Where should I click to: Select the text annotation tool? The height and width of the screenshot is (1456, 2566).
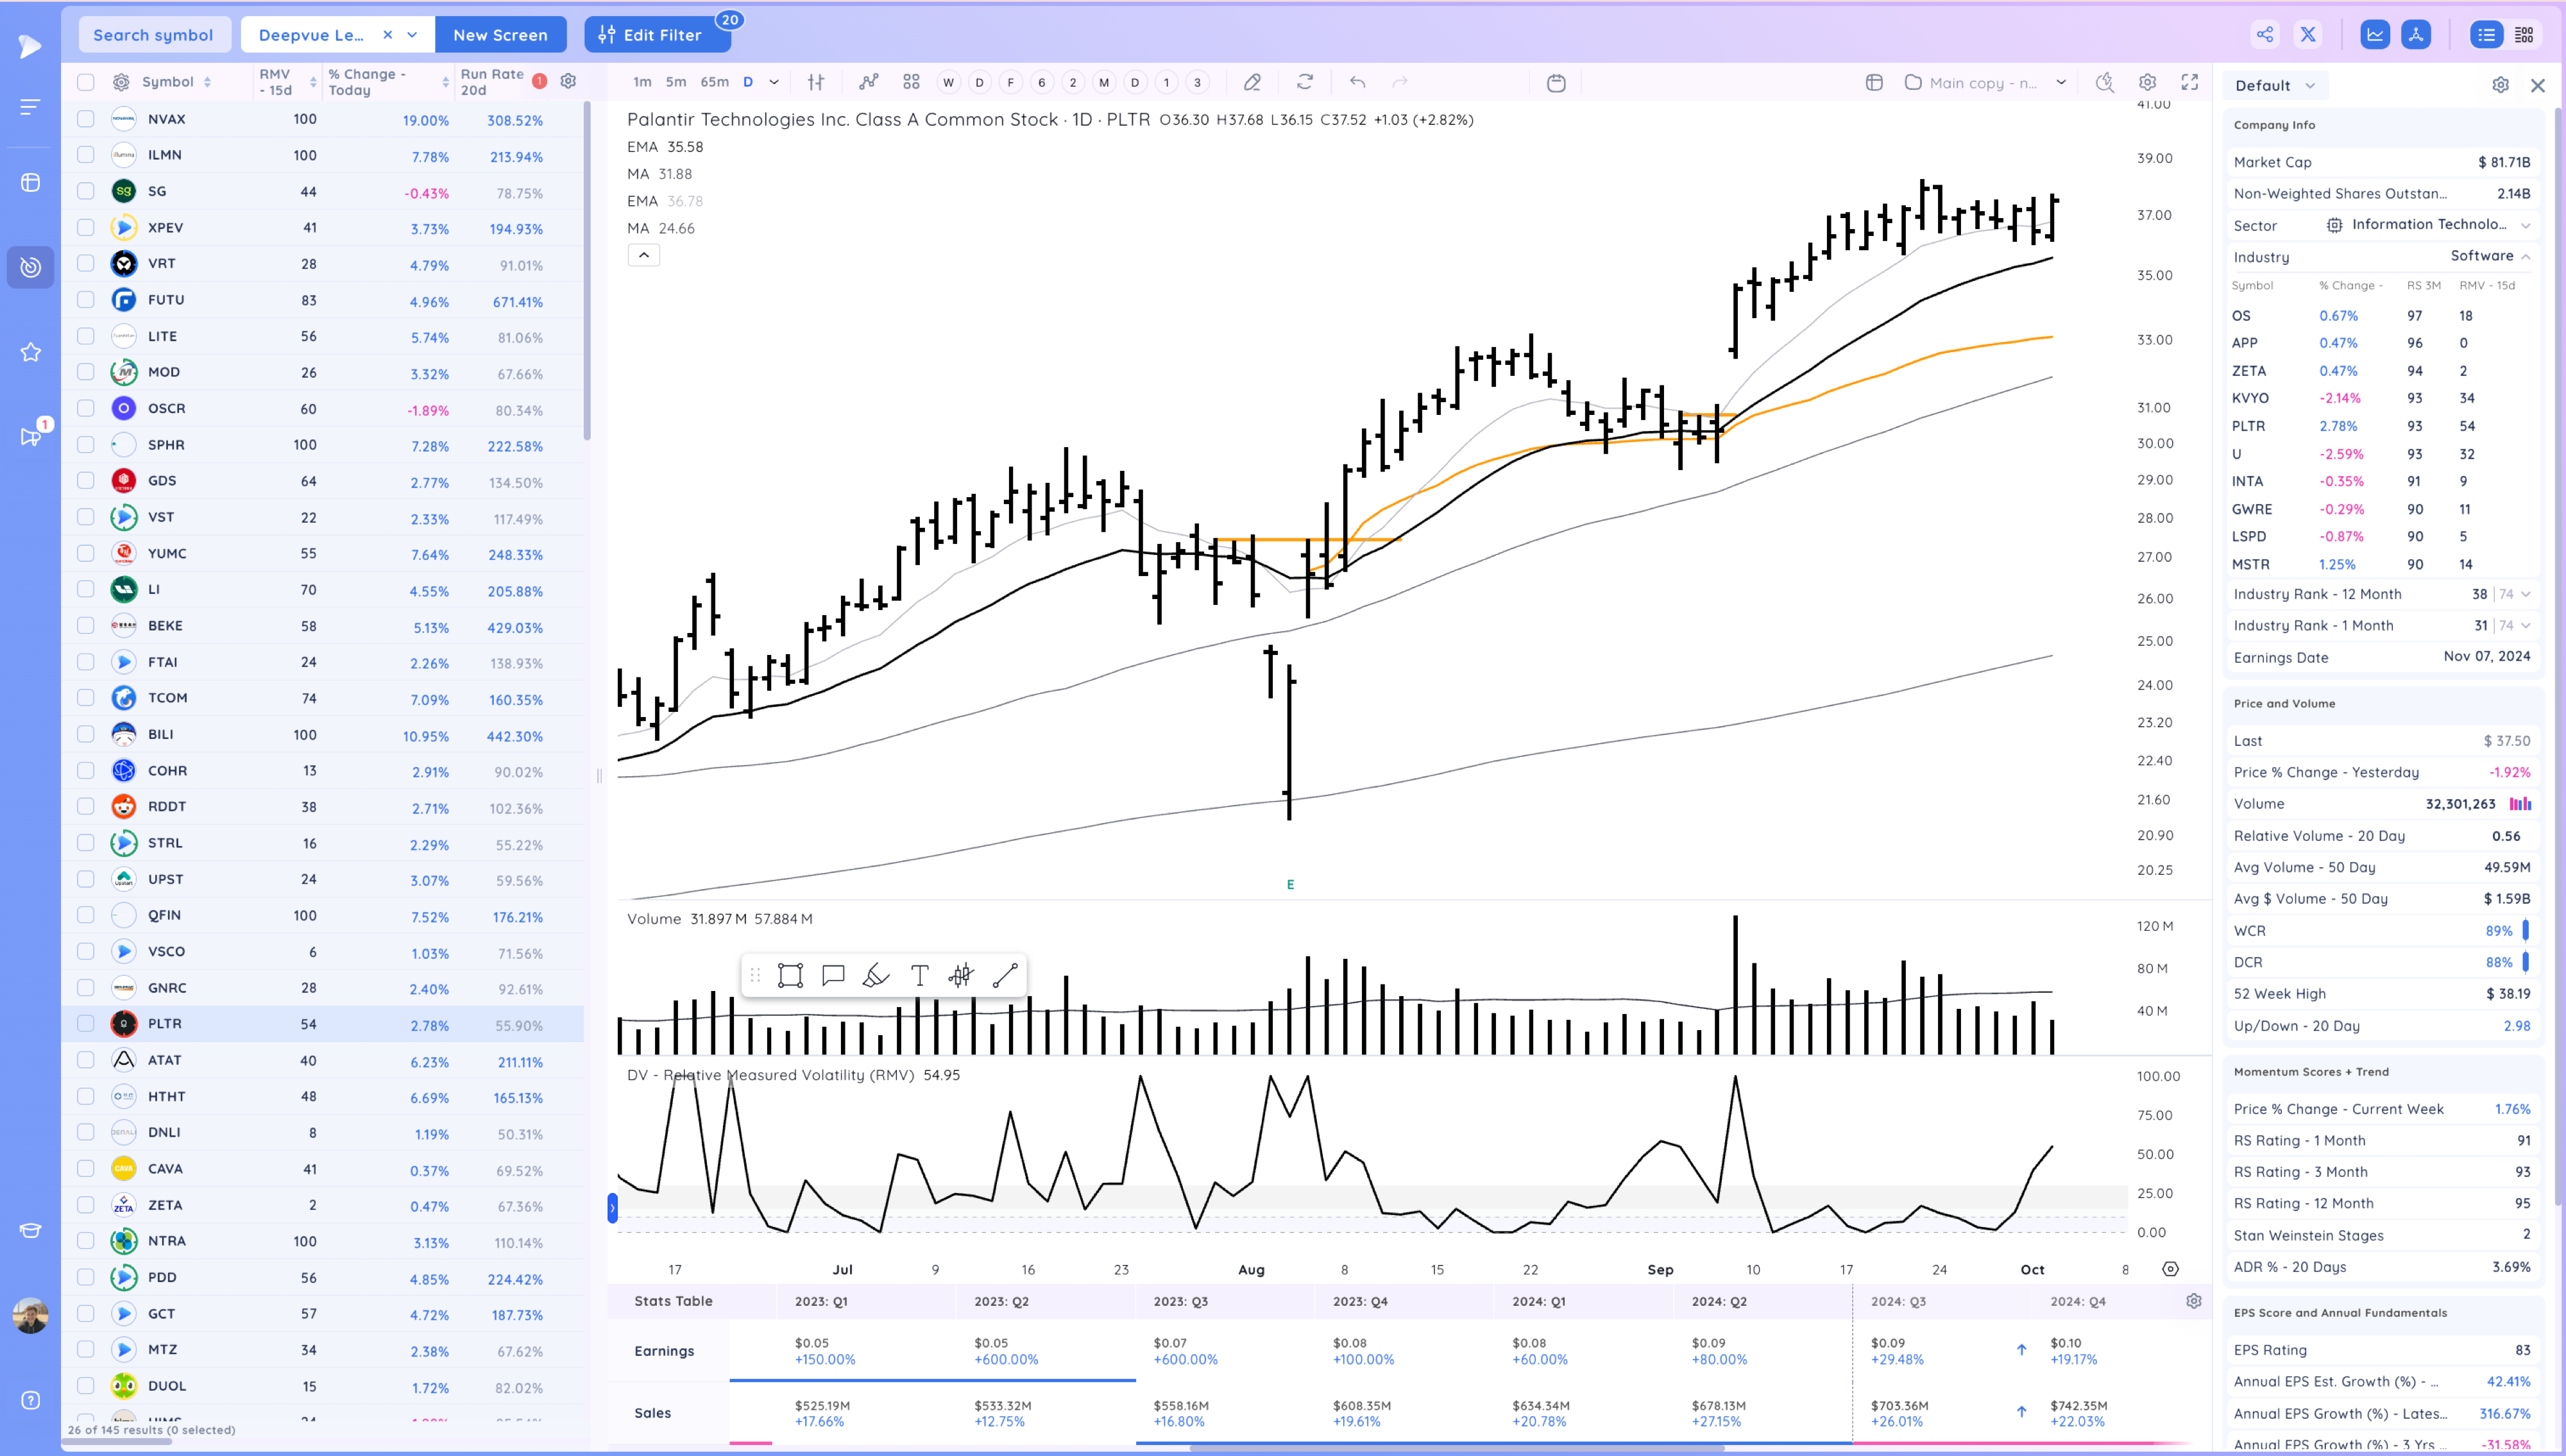point(919,975)
